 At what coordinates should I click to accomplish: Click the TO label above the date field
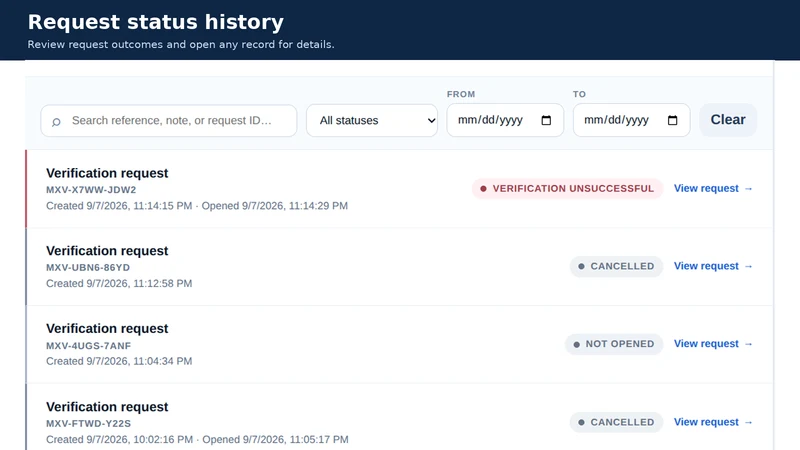pyautogui.click(x=579, y=94)
